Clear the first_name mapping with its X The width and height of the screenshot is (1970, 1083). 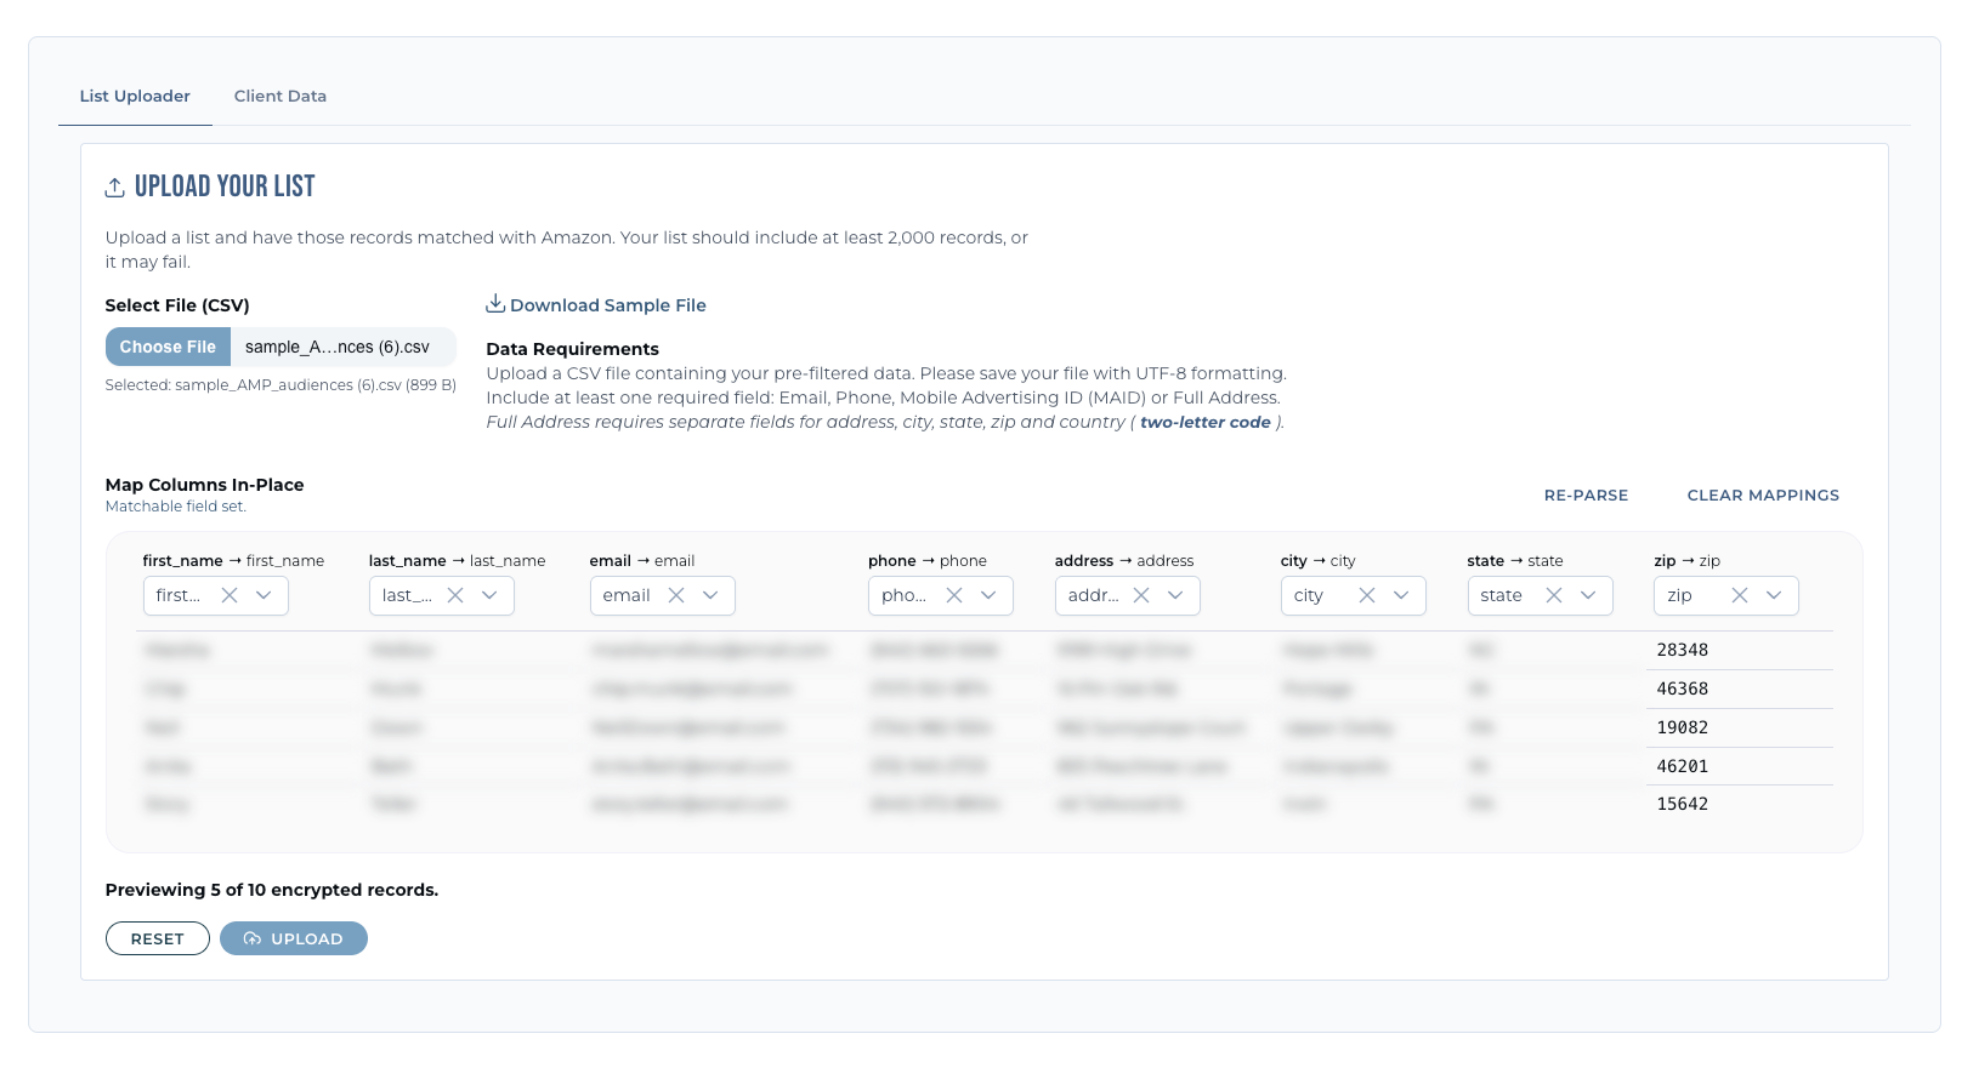coord(229,595)
